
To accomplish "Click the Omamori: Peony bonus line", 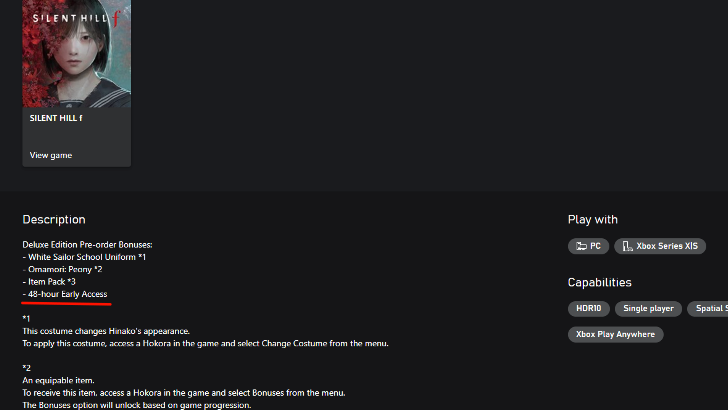I will [64, 269].
